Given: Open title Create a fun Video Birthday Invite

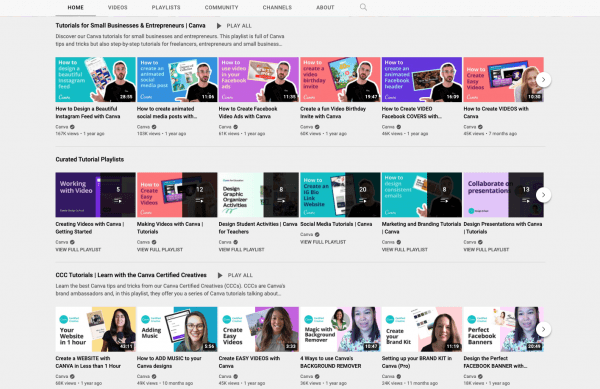Looking at the screenshot, I should [333, 112].
